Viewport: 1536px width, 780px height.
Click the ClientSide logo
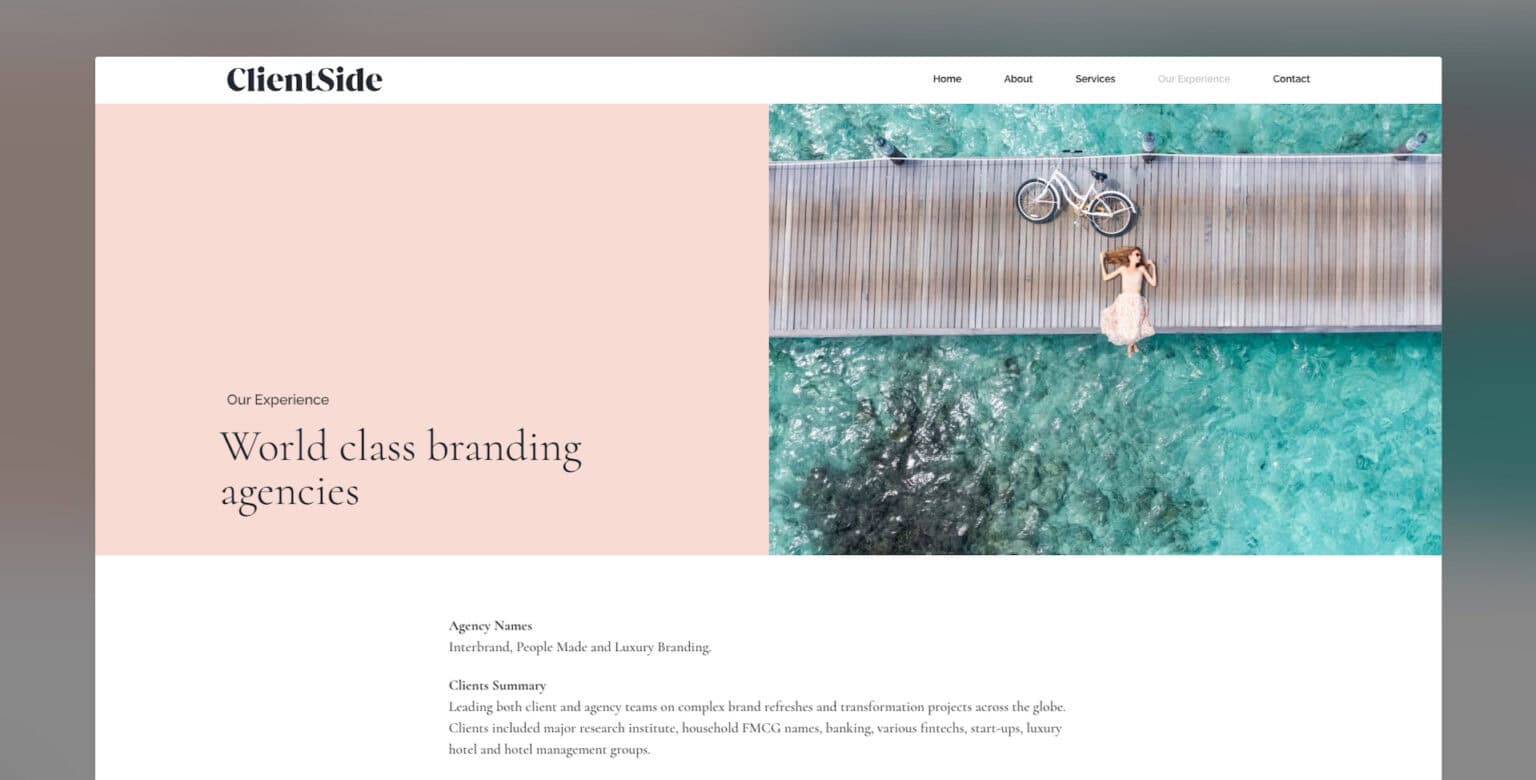click(x=304, y=79)
